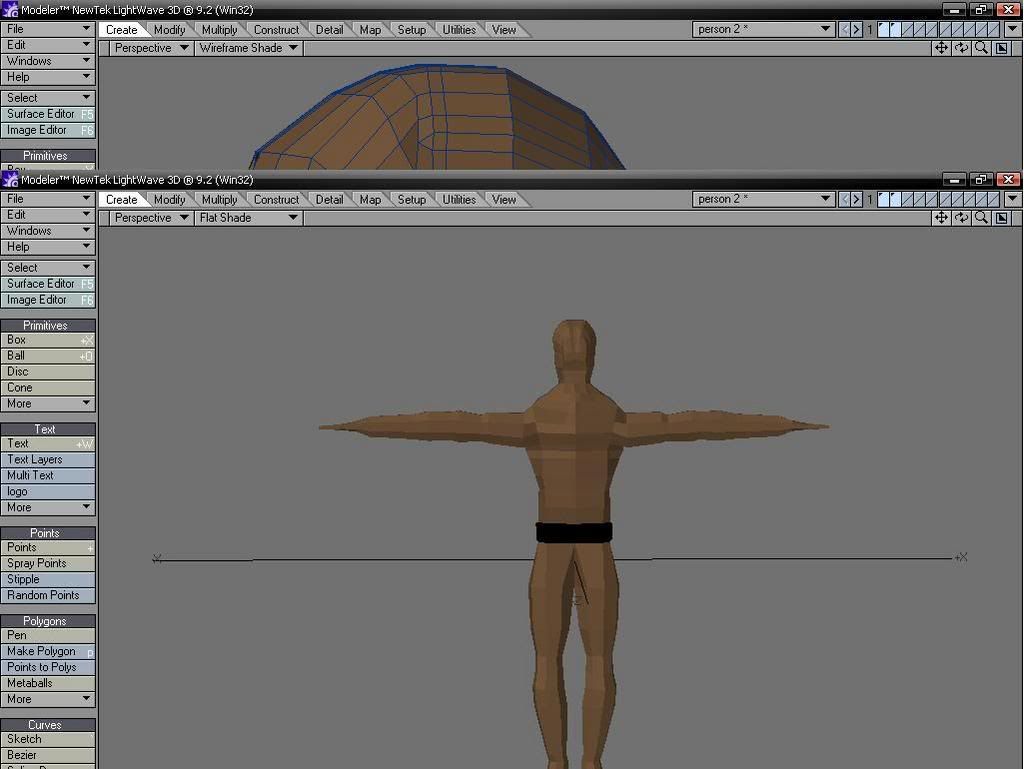Open the Windows menu in lower window
The width and height of the screenshot is (1024, 769).
pyautogui.click(x=48, y=230)
